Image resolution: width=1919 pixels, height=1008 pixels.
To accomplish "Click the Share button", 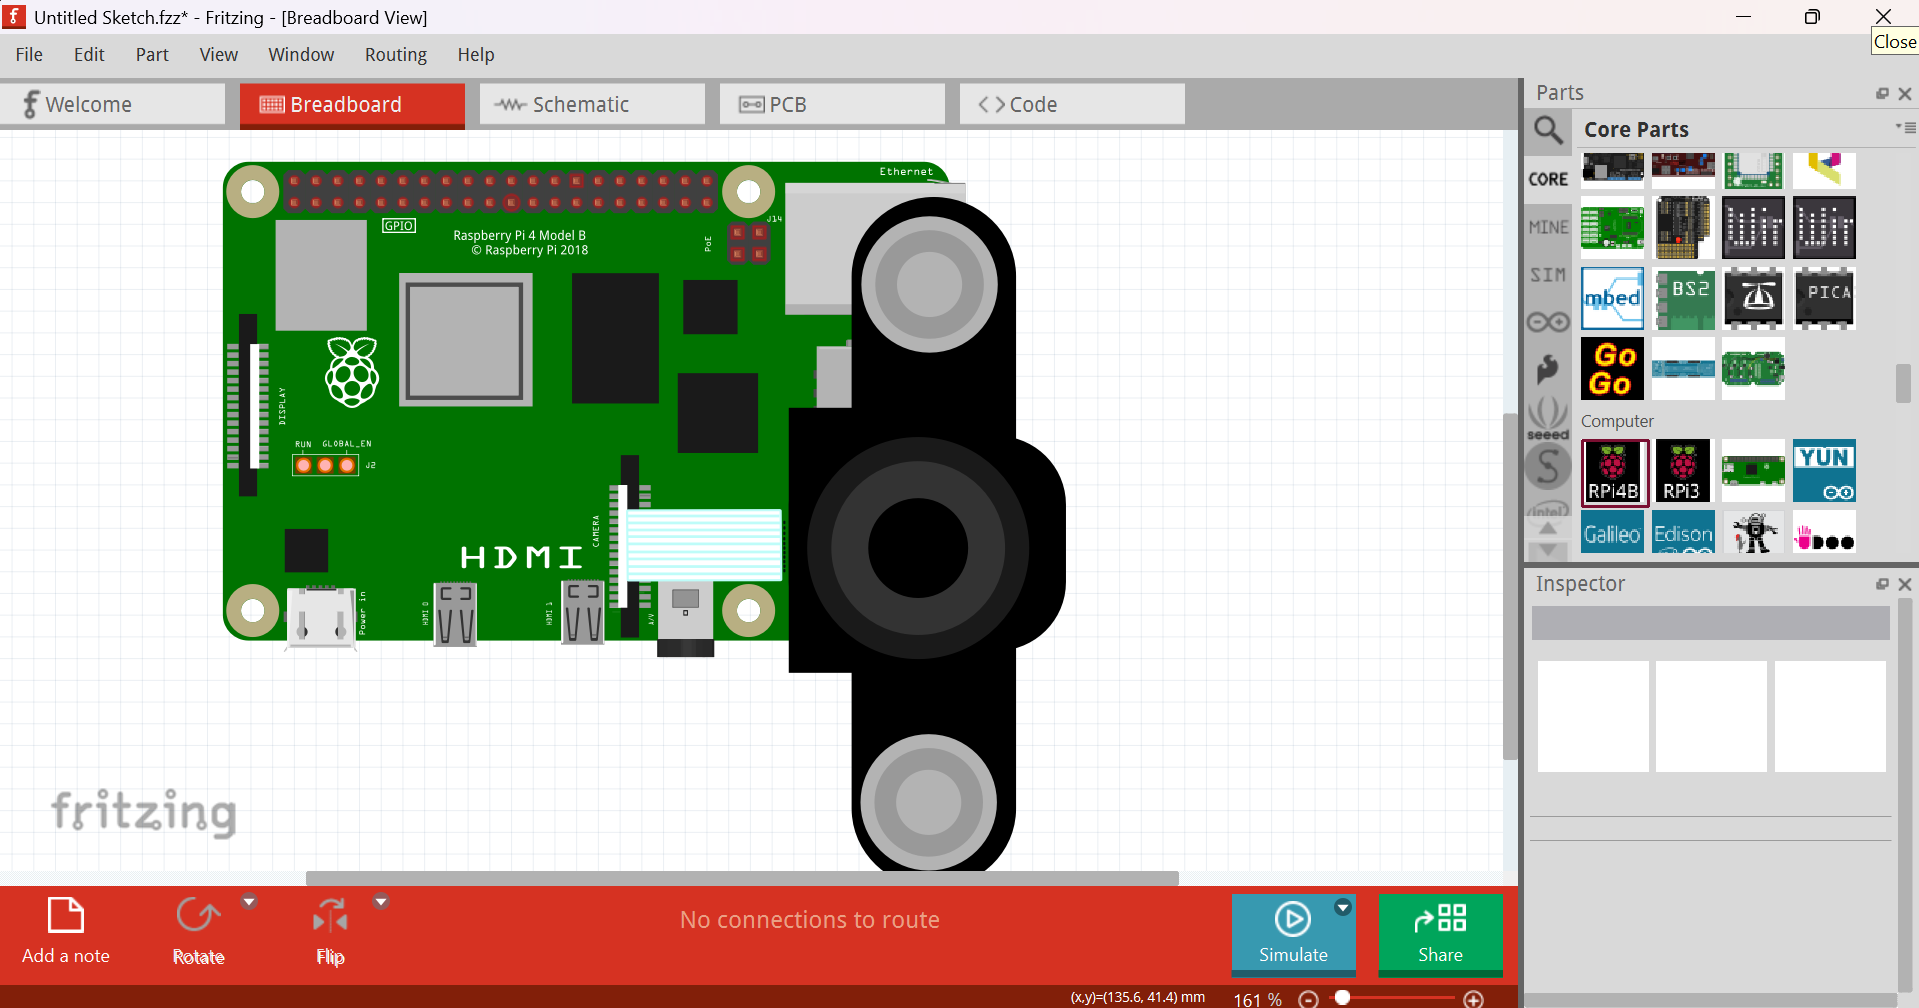I will tap(1440, 933).
